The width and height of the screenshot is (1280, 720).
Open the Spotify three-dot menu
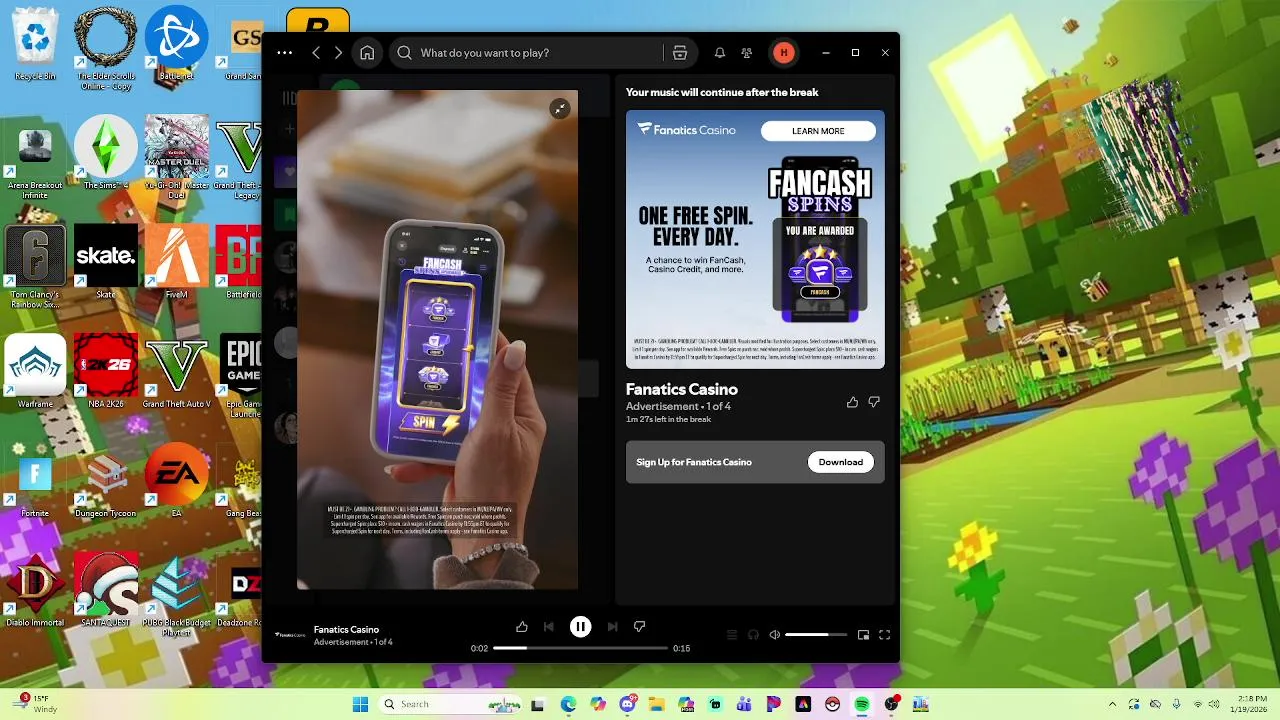(285, 53)
